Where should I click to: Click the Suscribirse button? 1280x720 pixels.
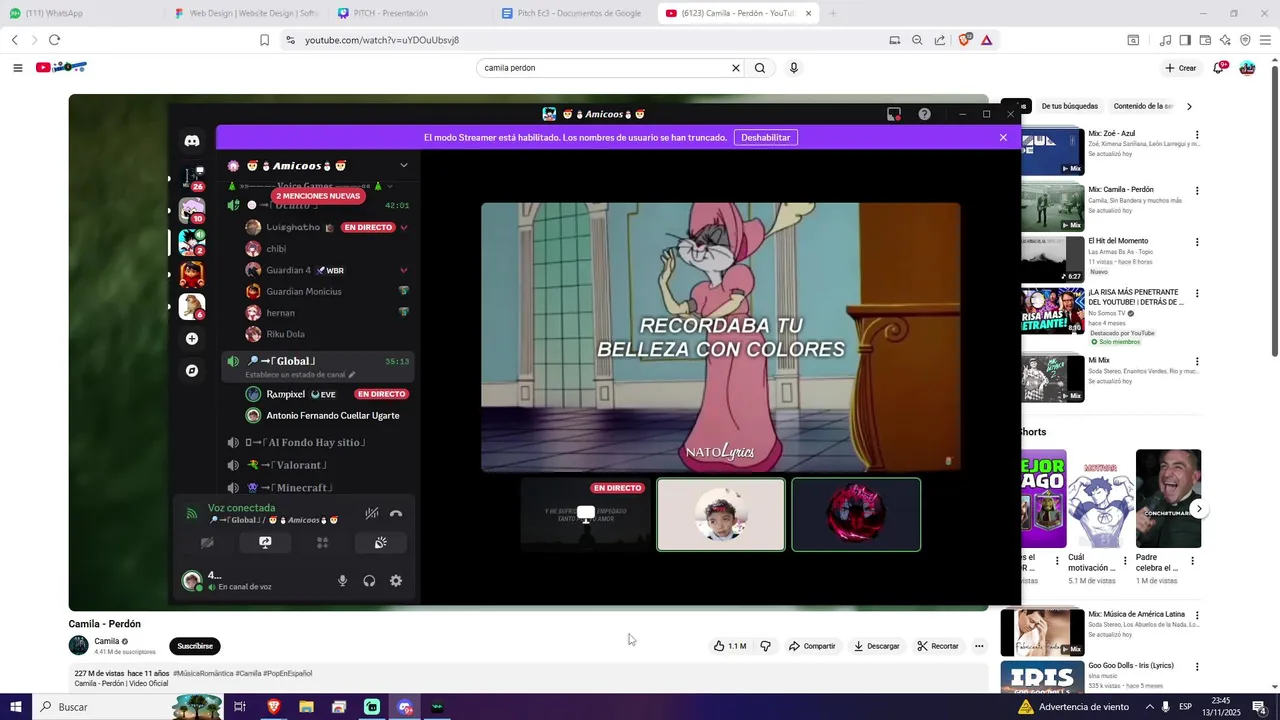click(x=195, y=646)
